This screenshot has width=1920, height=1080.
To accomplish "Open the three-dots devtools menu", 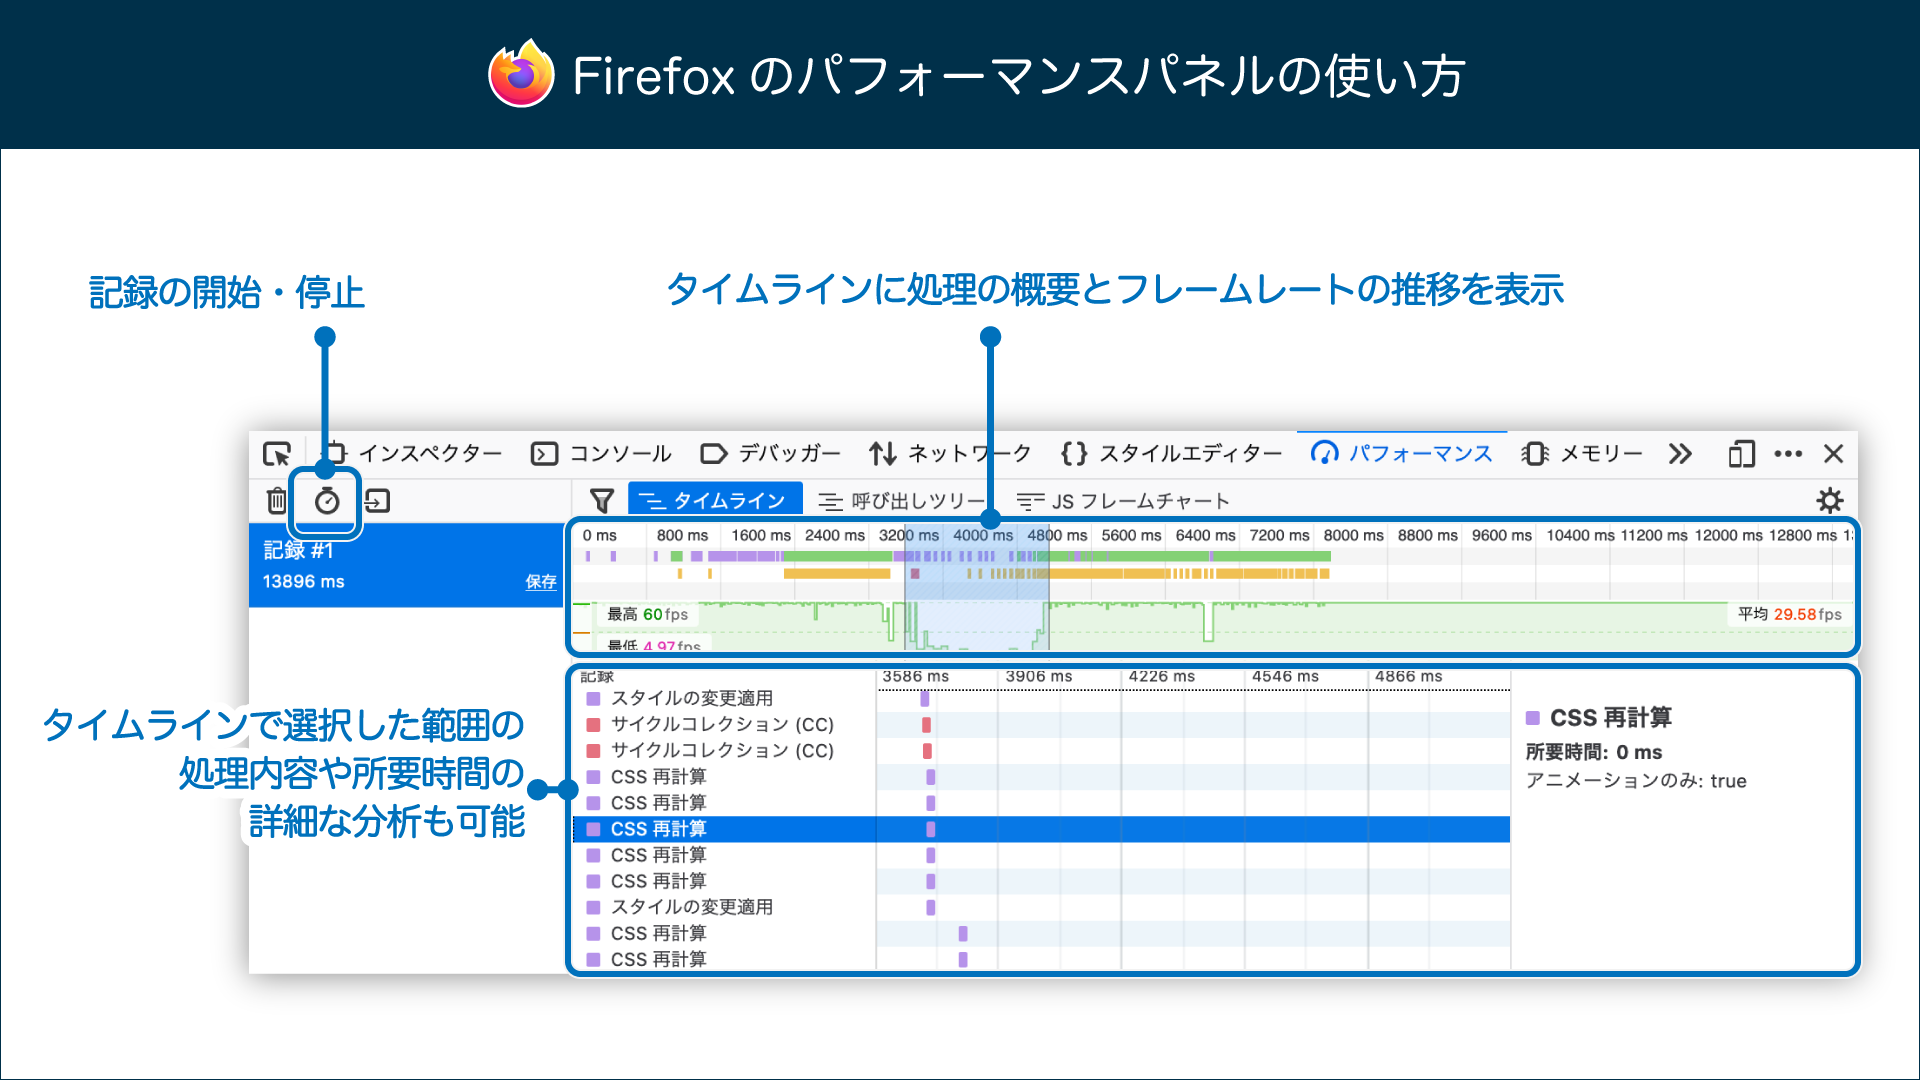I will [x=1788, y=454].
